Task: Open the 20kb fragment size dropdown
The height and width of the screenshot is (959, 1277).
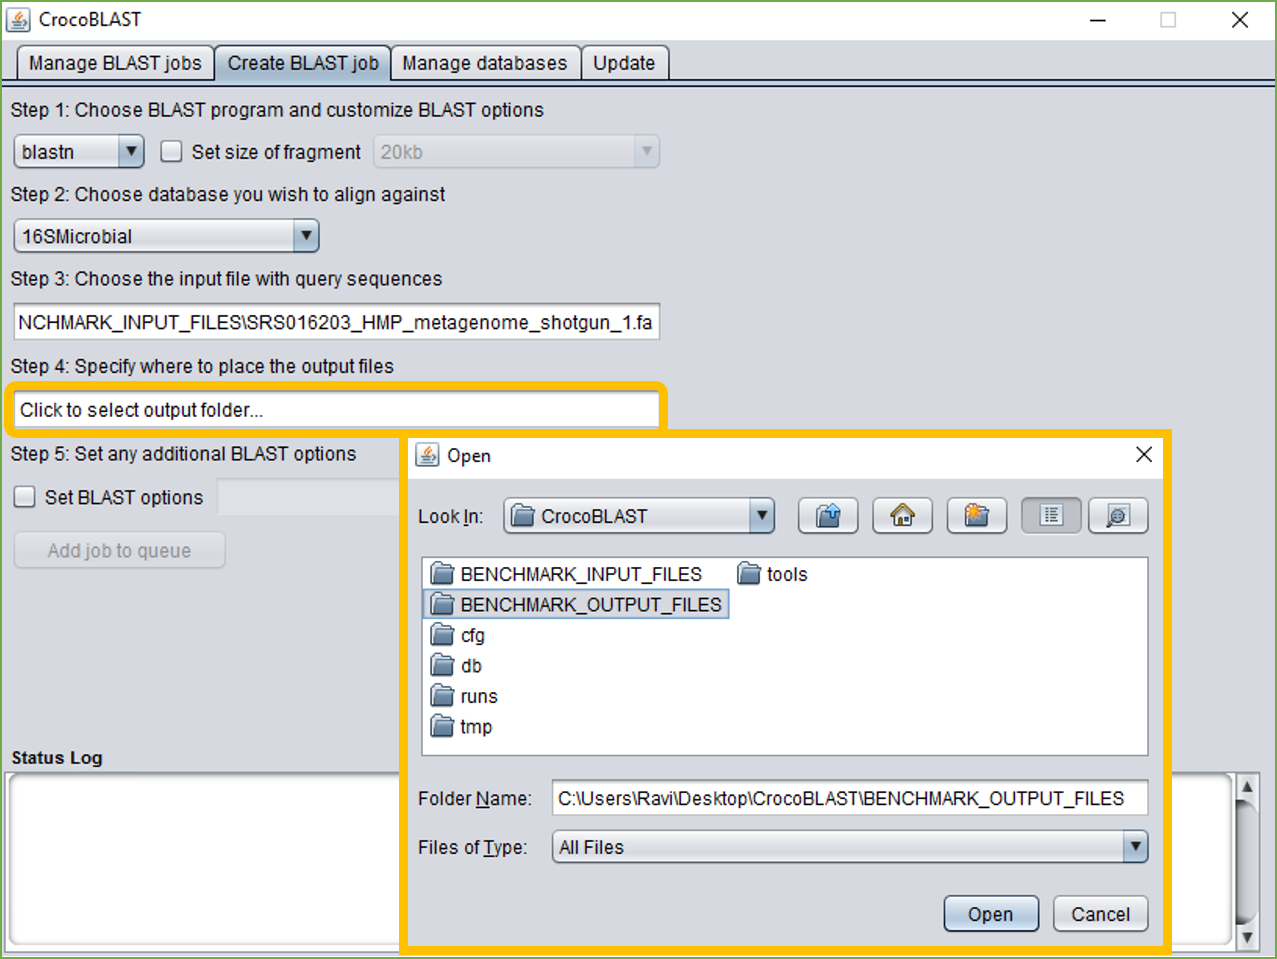Action: [x=517, y=152]
